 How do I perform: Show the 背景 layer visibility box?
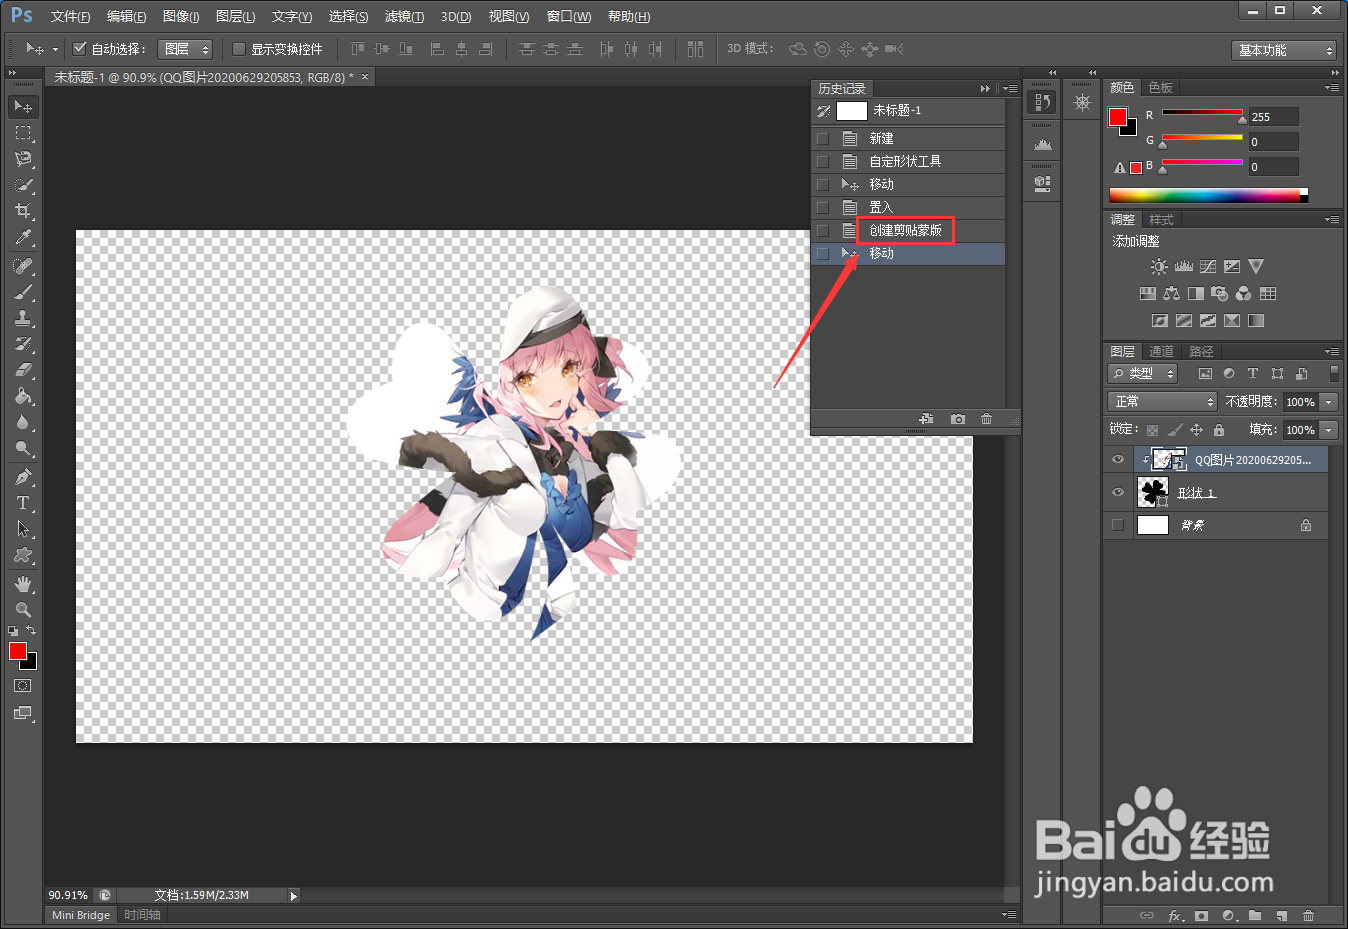coord(1118,525)
